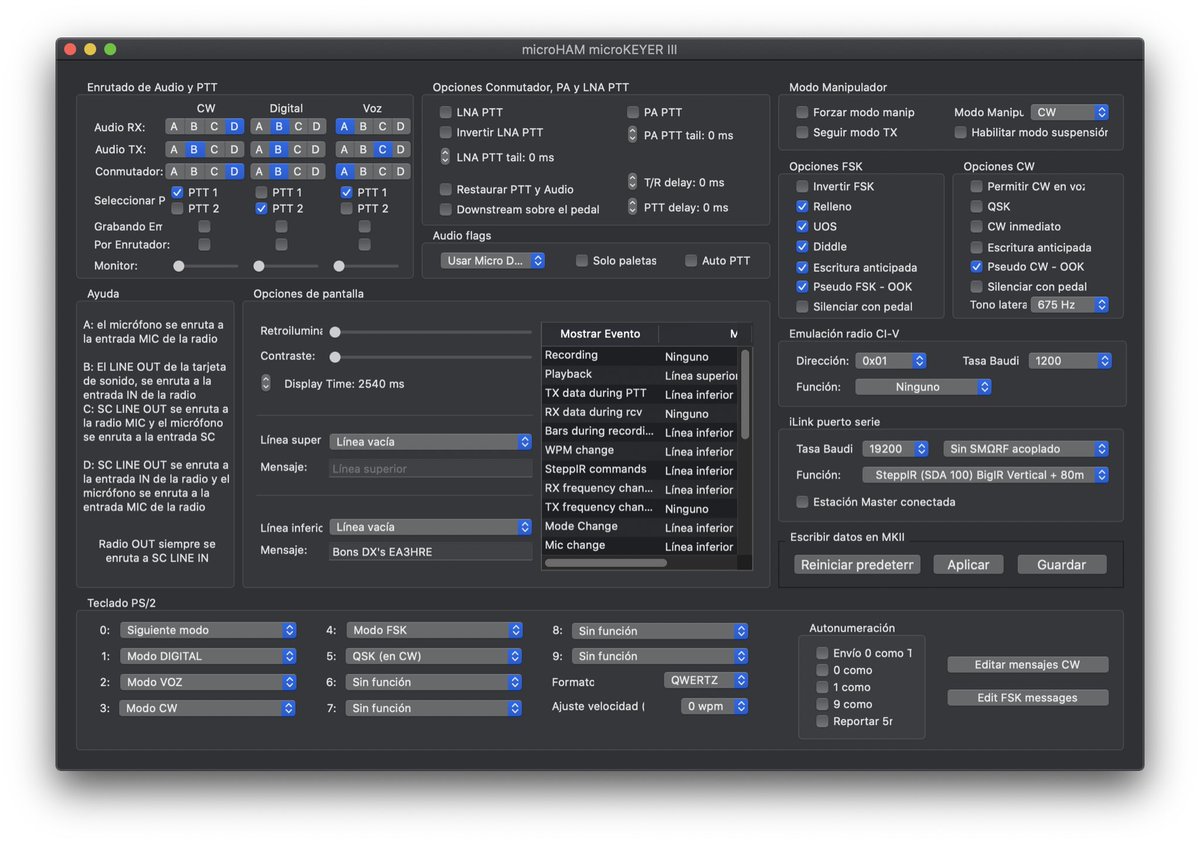Viewport: 1200px width, 845px height.
Task: Uncheck the Relleno FSK option
Action: (802, 206)
